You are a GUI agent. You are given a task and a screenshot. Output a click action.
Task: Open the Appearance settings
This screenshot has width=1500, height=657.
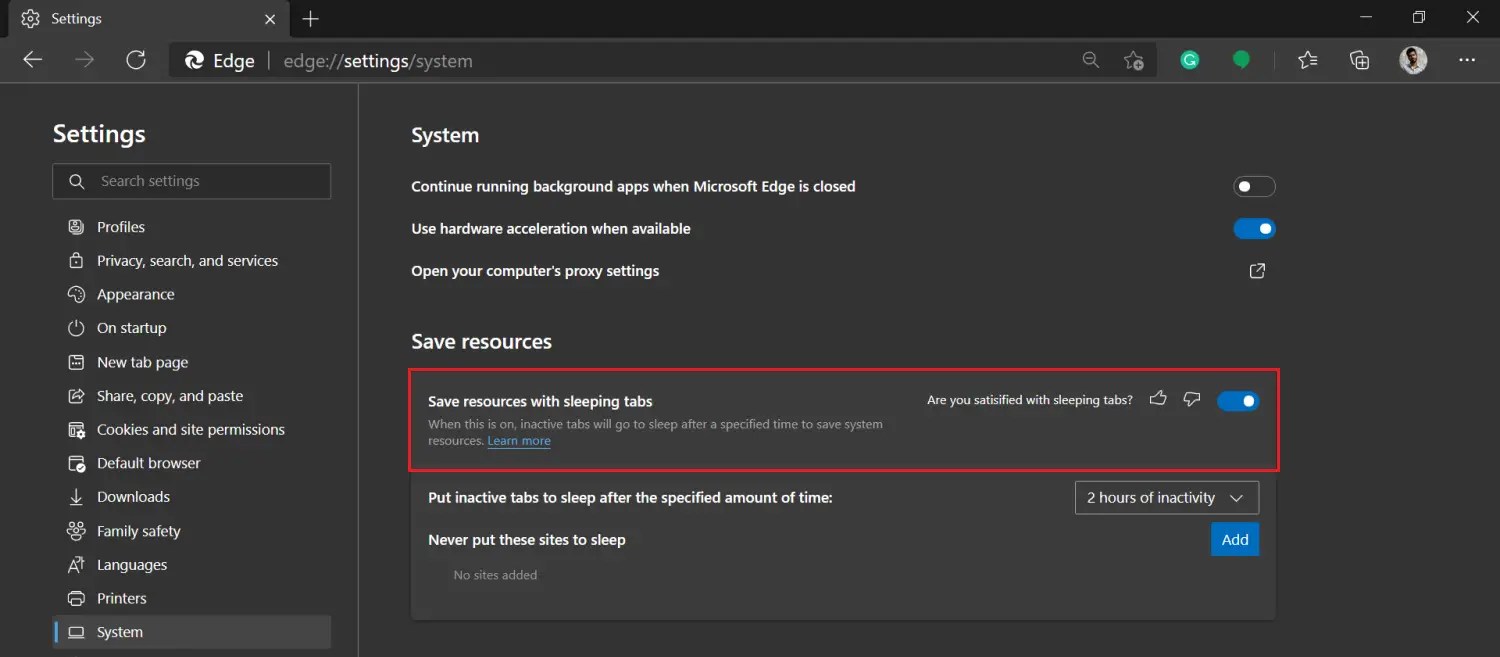[x=133, y=293]
